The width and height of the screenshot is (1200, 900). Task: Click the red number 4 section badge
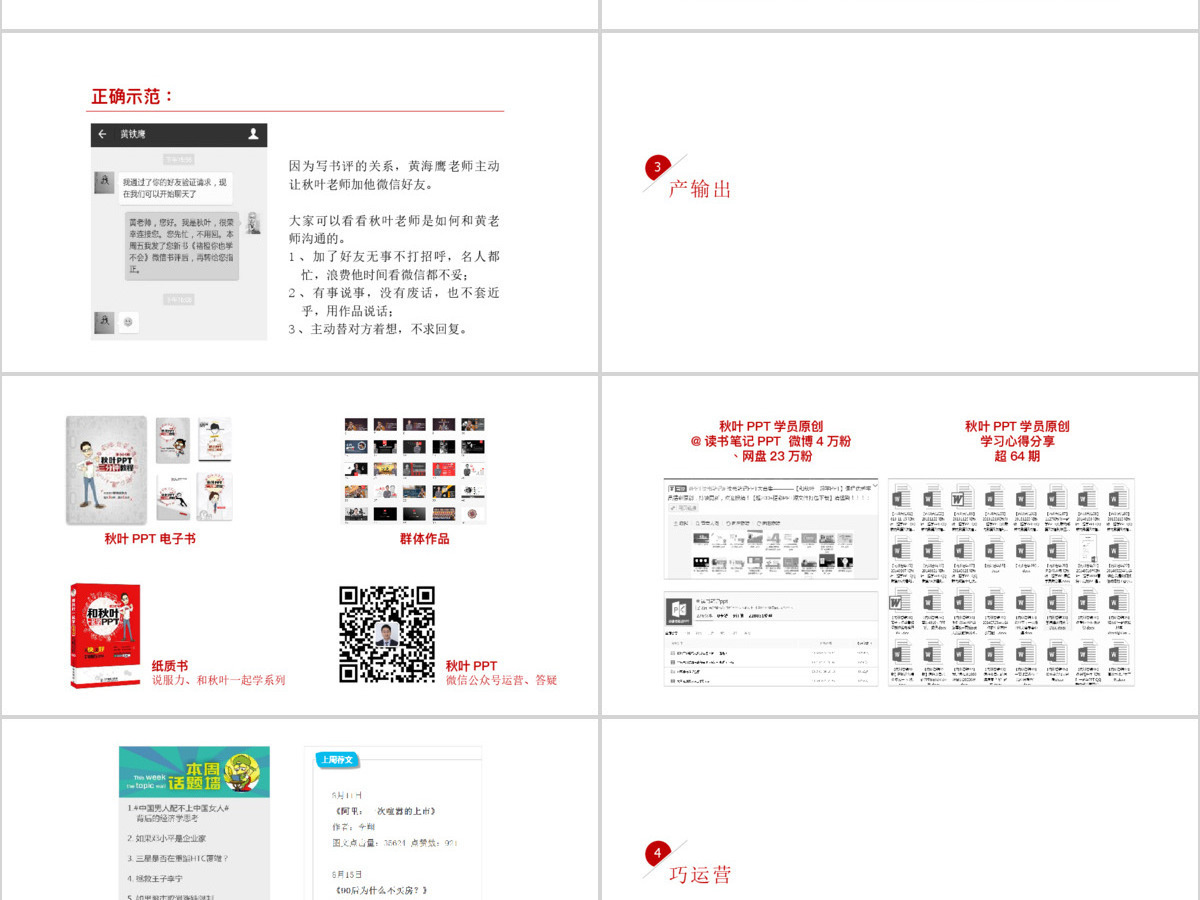[x=657, y=853]
